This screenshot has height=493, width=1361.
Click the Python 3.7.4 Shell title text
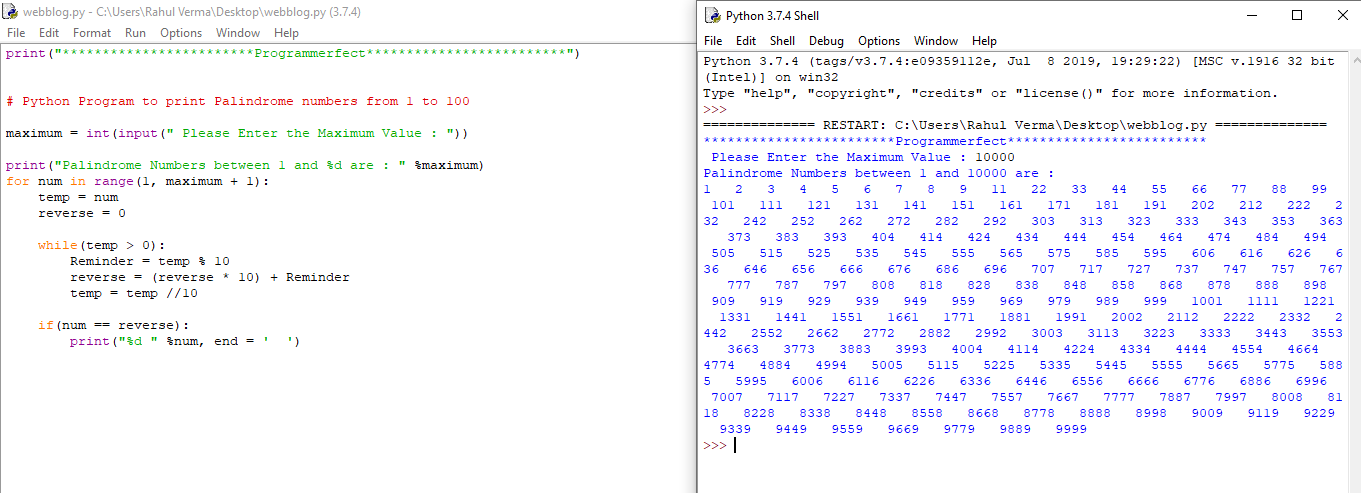[773, 15]
